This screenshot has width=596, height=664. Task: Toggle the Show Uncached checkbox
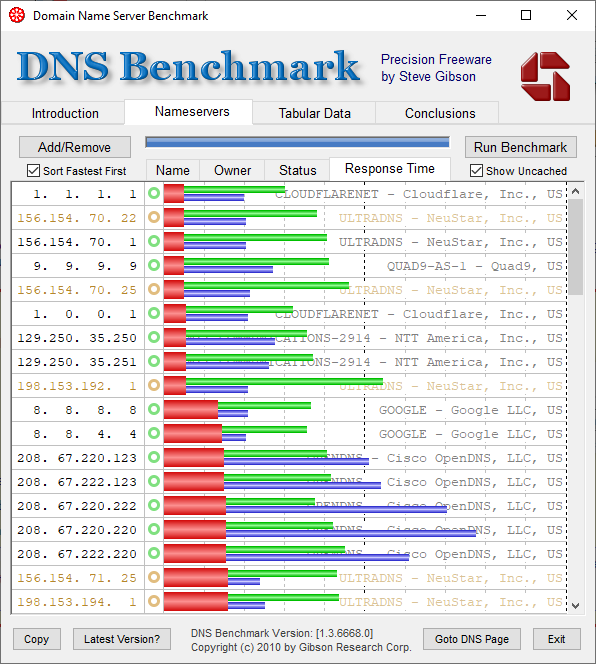pos(476,171)
